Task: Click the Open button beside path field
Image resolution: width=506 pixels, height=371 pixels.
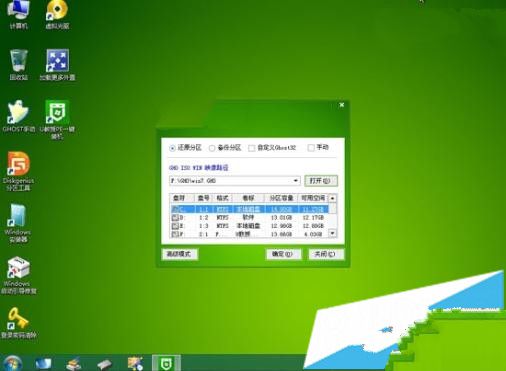Action: coord(321,181)
